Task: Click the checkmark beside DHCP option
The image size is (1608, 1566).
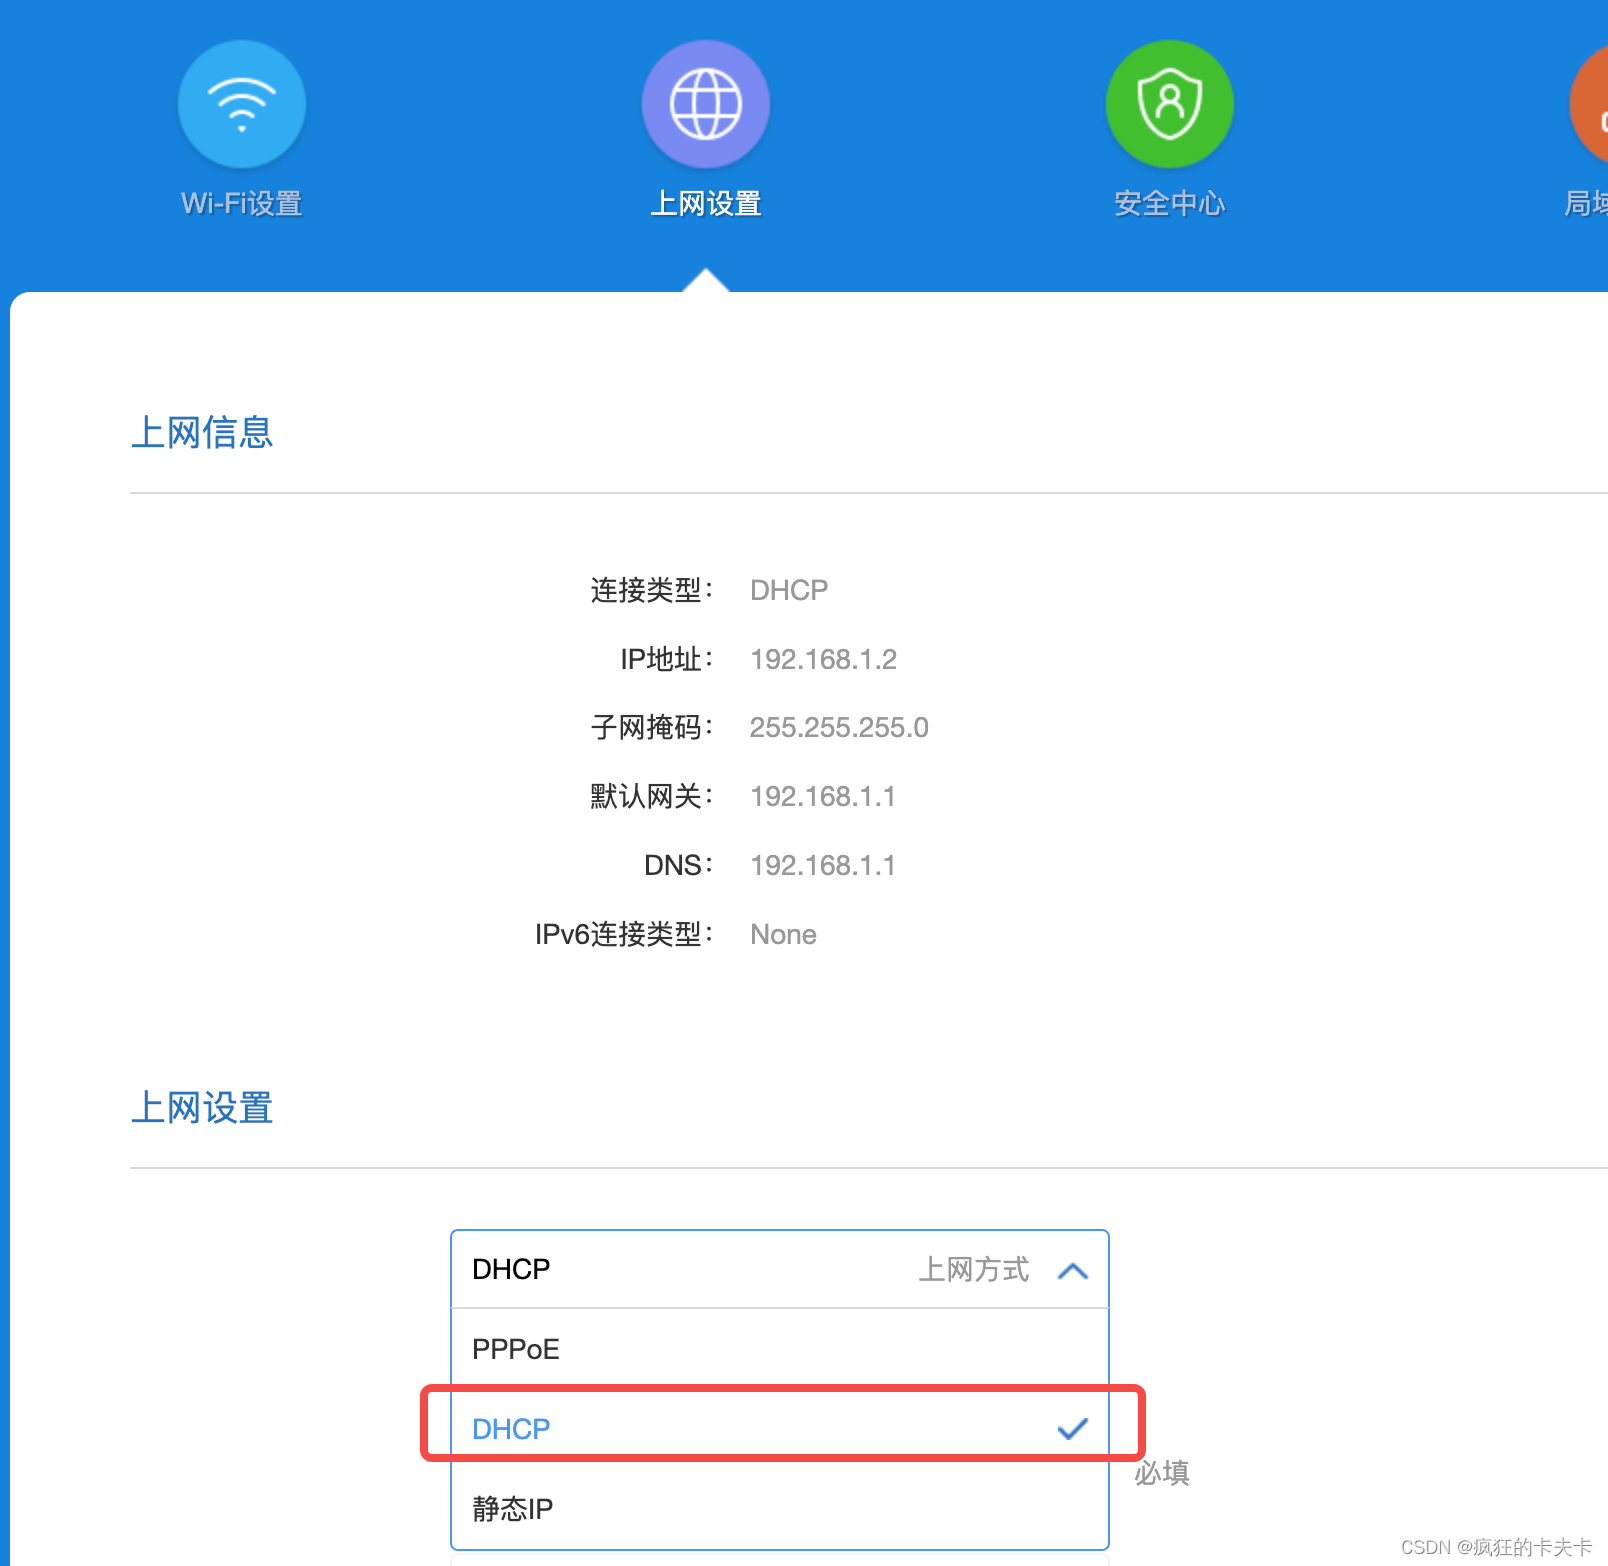Action: point(1072,1429)
